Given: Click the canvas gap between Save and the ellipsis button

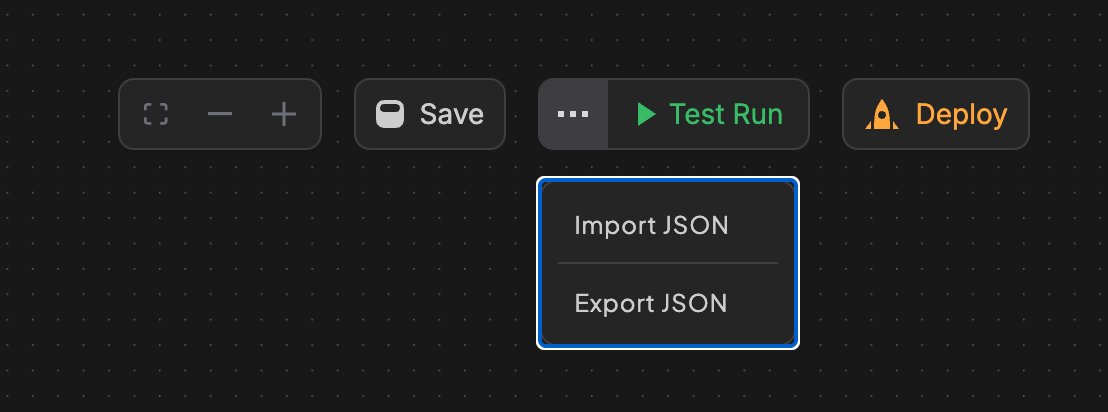Looking at the screenshot, I should click(522, 114).
